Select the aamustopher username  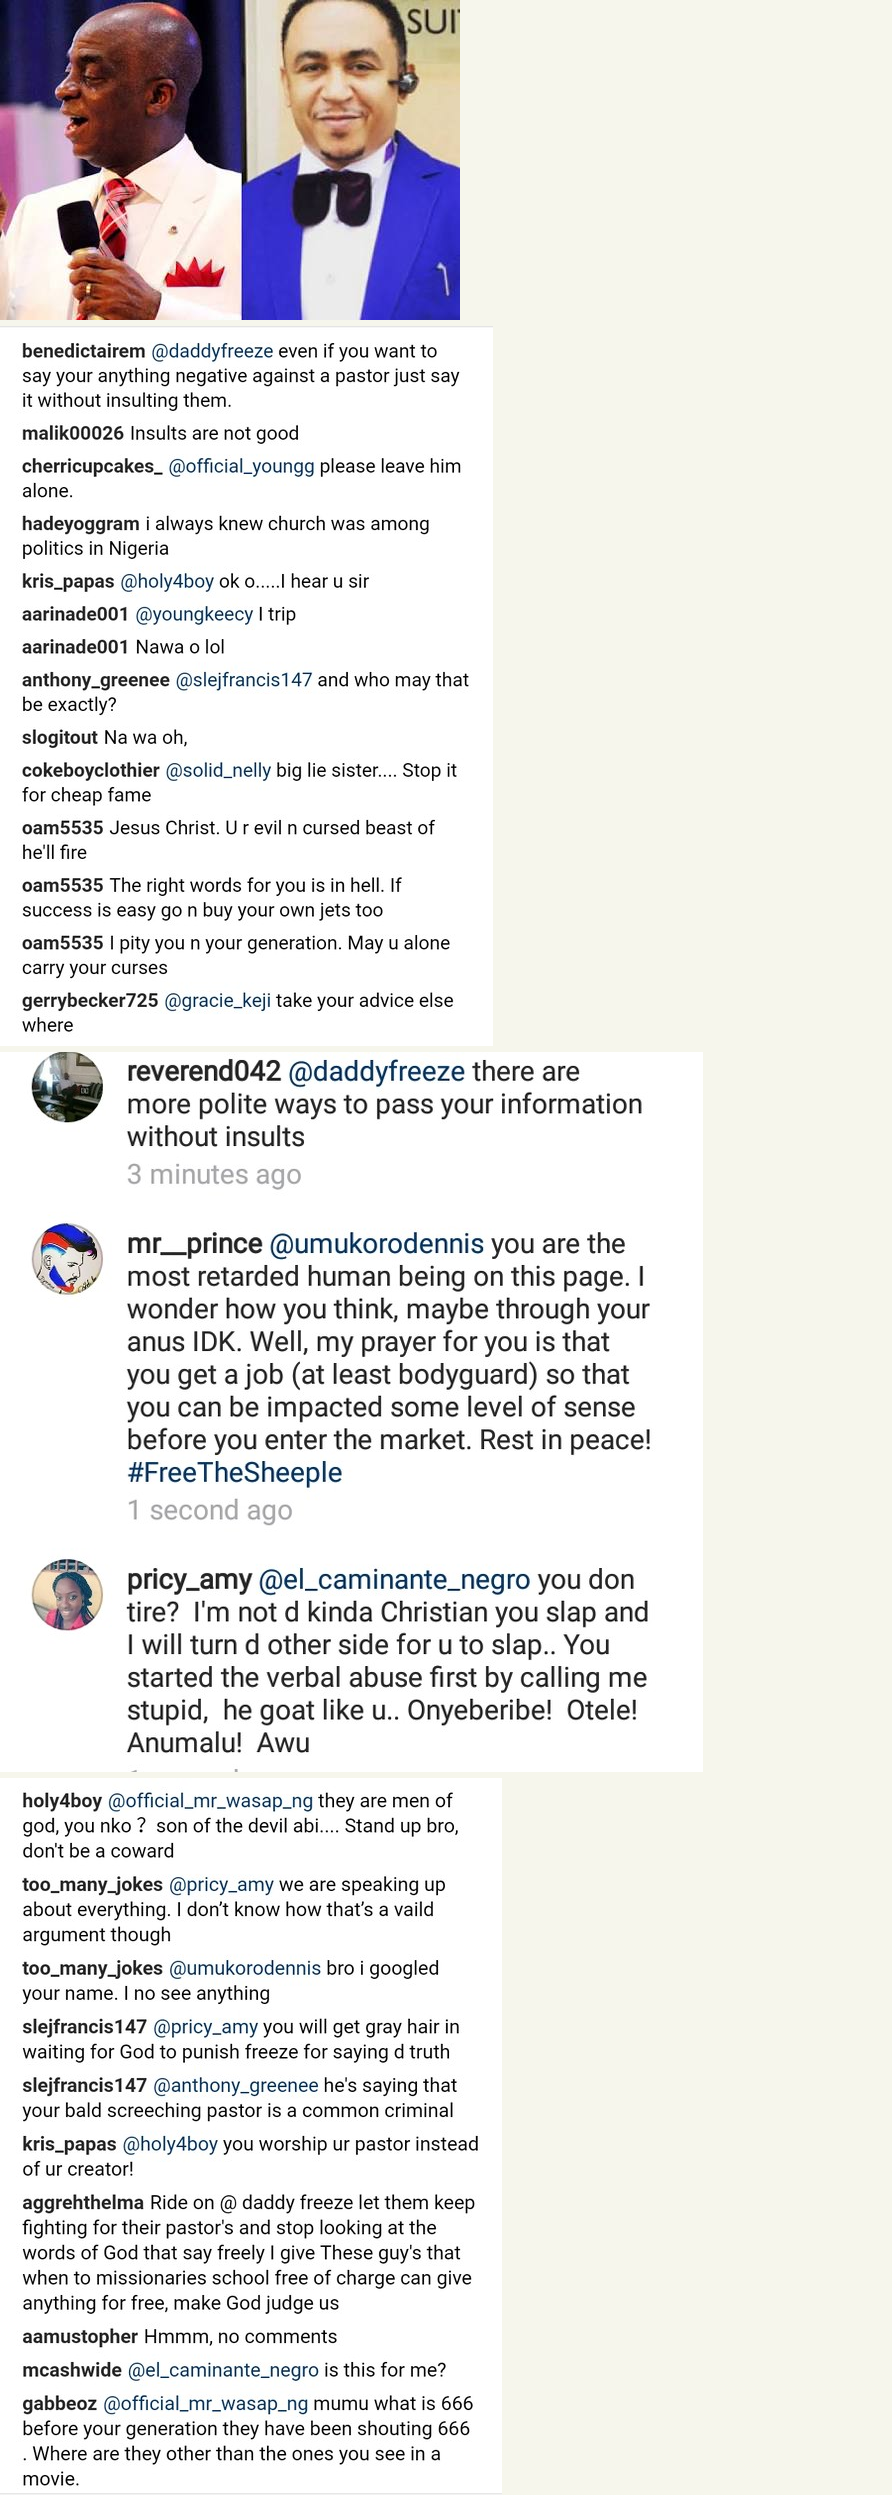(80, 2336)
